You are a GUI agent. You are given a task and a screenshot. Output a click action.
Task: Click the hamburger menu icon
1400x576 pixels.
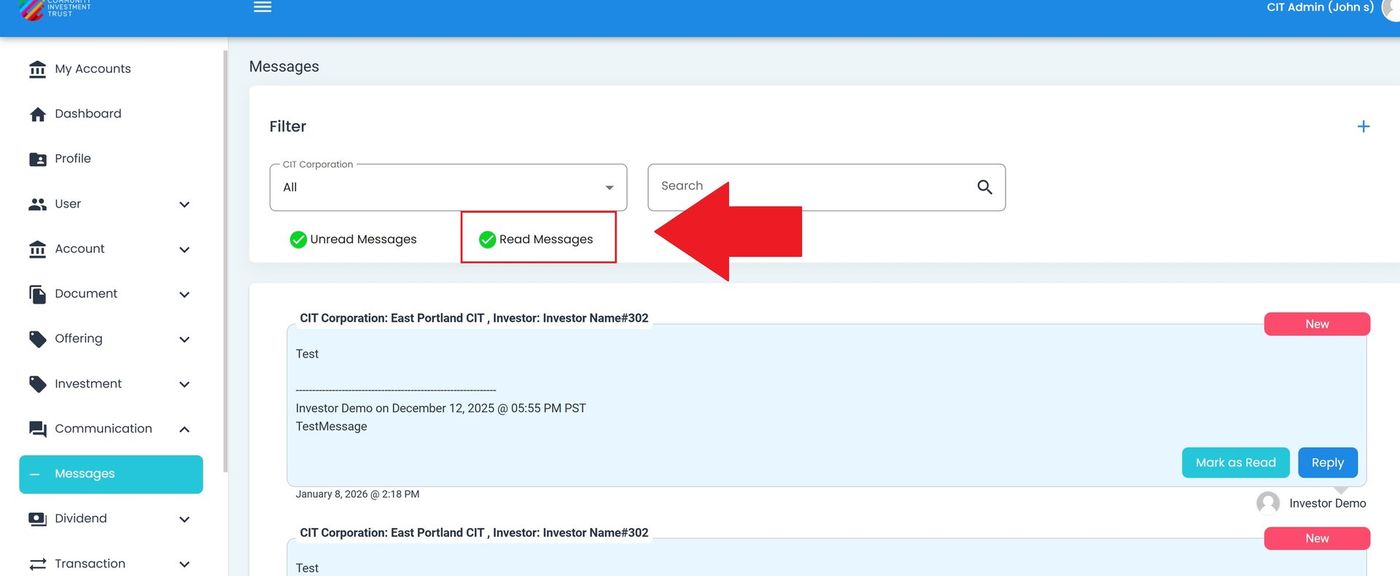[262, 7]
